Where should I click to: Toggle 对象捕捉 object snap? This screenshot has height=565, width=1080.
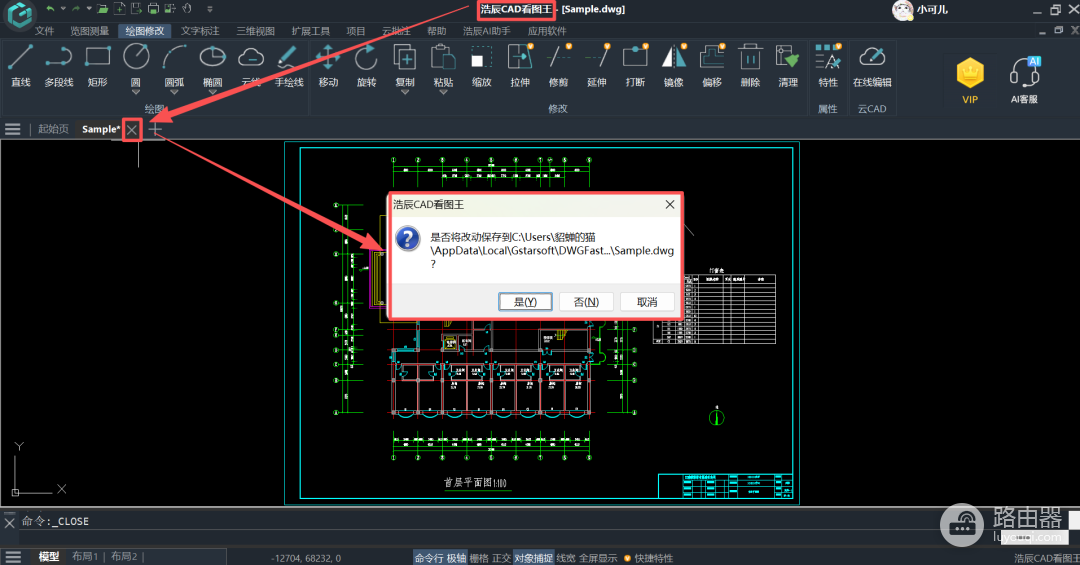(534, 558)
